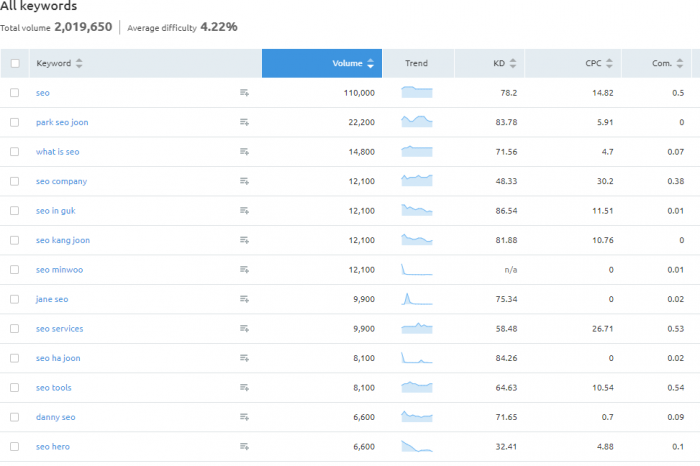
Task: Open the 'seo kang joon' keyword link
Action: 63,240
